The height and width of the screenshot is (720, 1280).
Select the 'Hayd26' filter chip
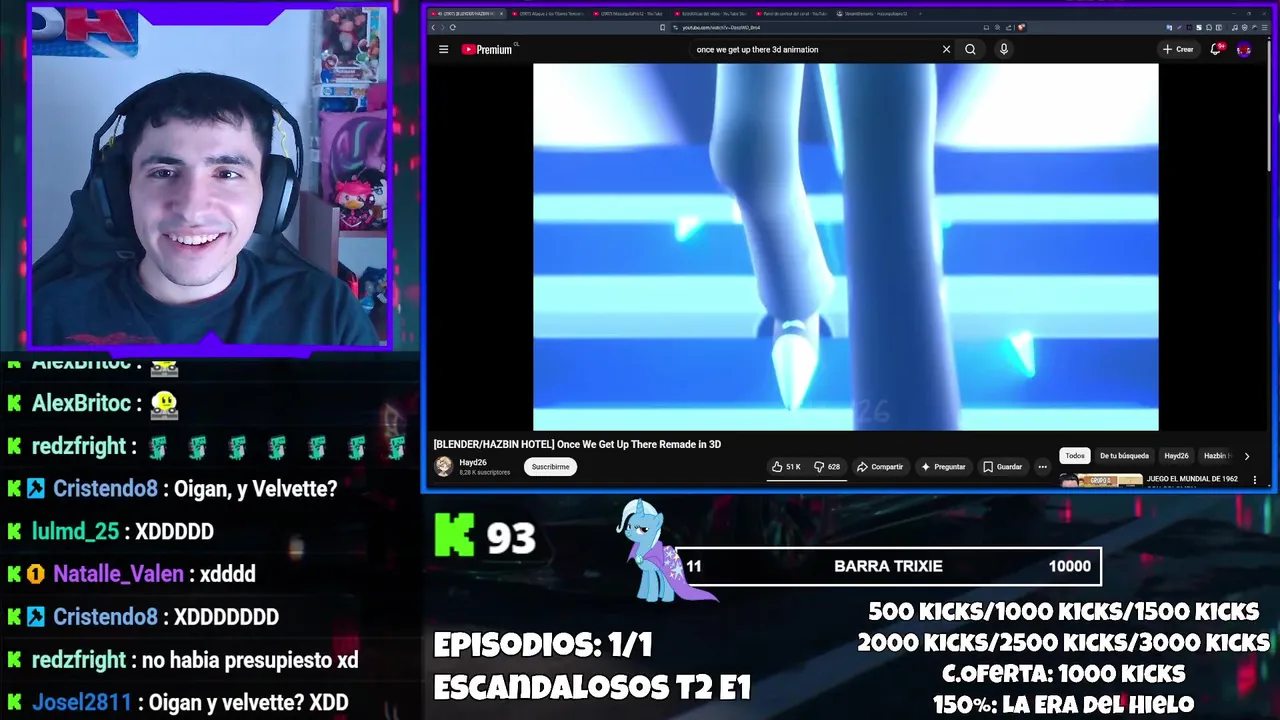[1176, 456]
